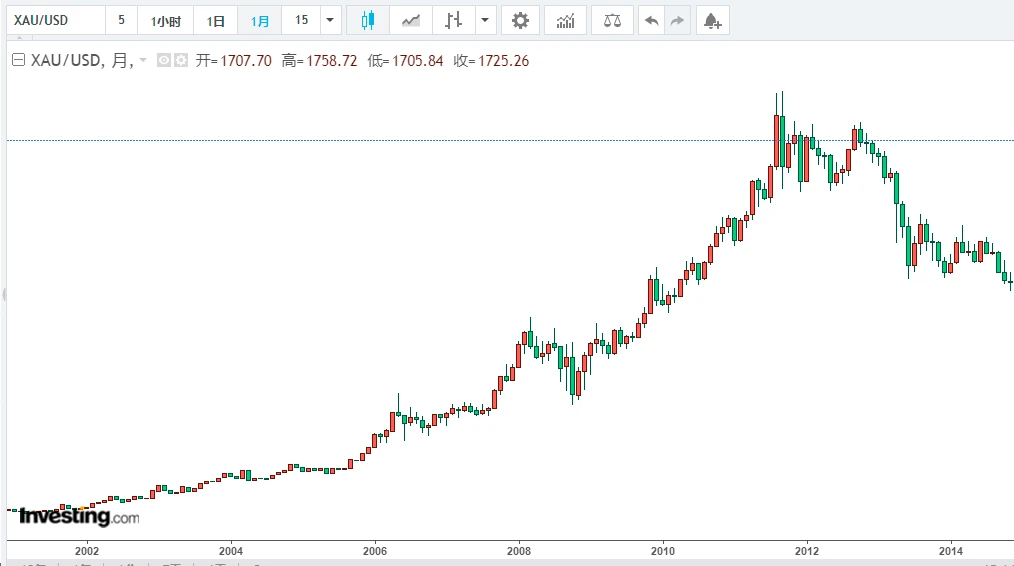The height and width of the screenshot is (566, 1014).
Task: Open the indicators icon in toolbar
Action: [x=565, y=20]
